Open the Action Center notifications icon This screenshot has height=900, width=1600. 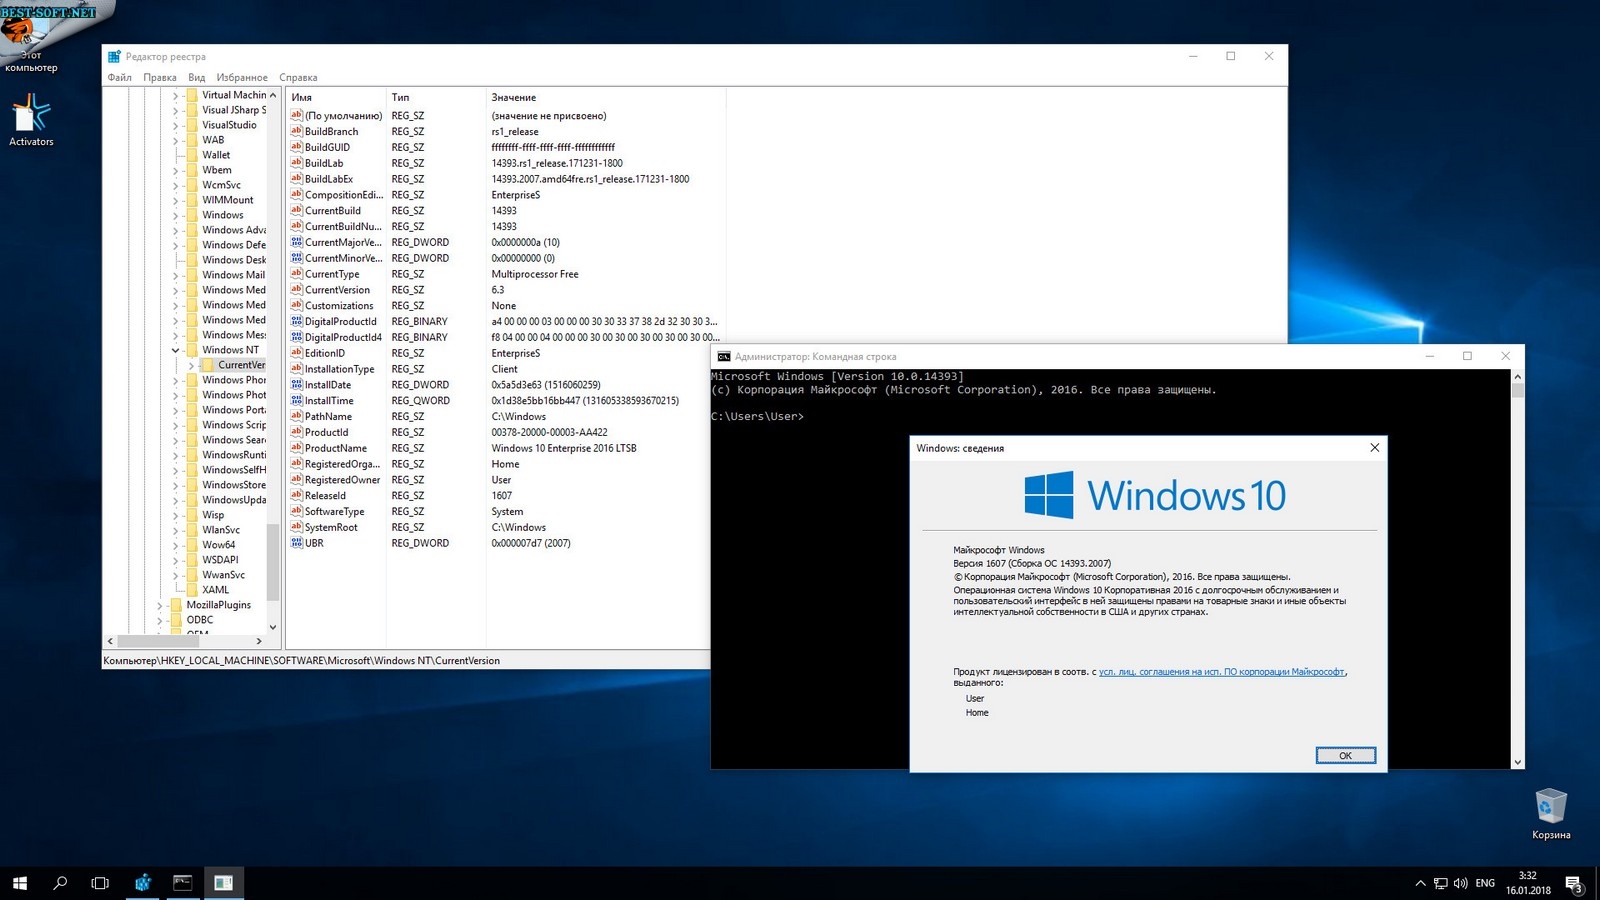[x=1574, y=883]
